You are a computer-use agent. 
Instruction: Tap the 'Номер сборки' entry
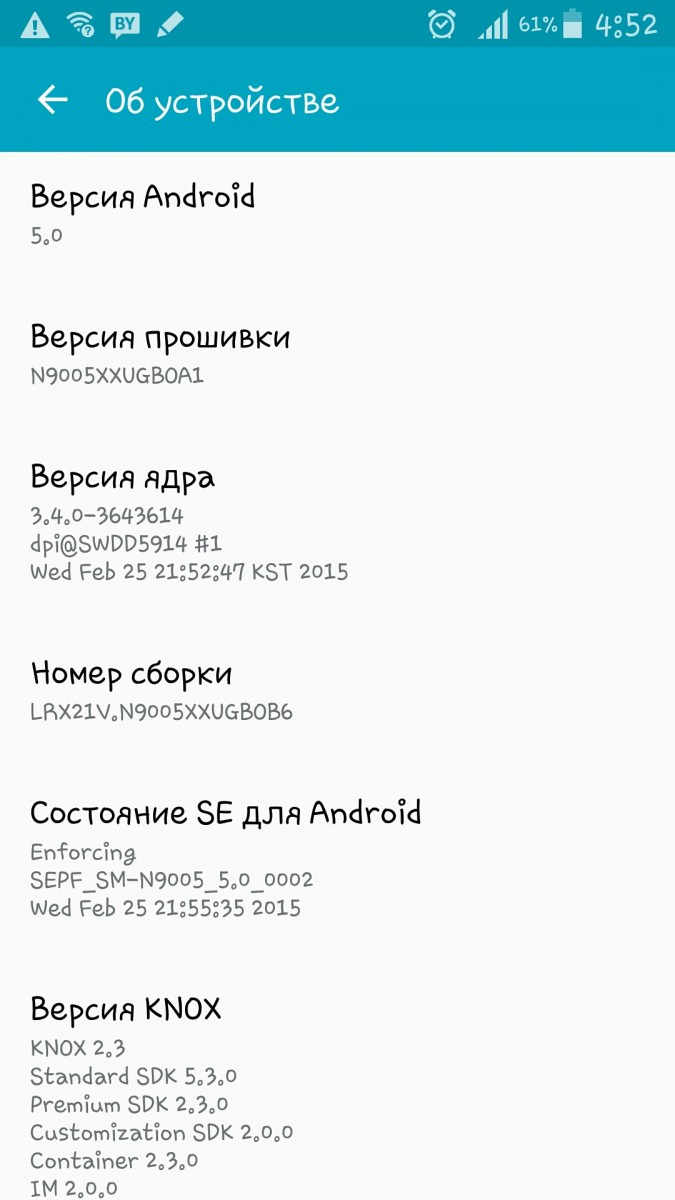[x=337, y=692]
